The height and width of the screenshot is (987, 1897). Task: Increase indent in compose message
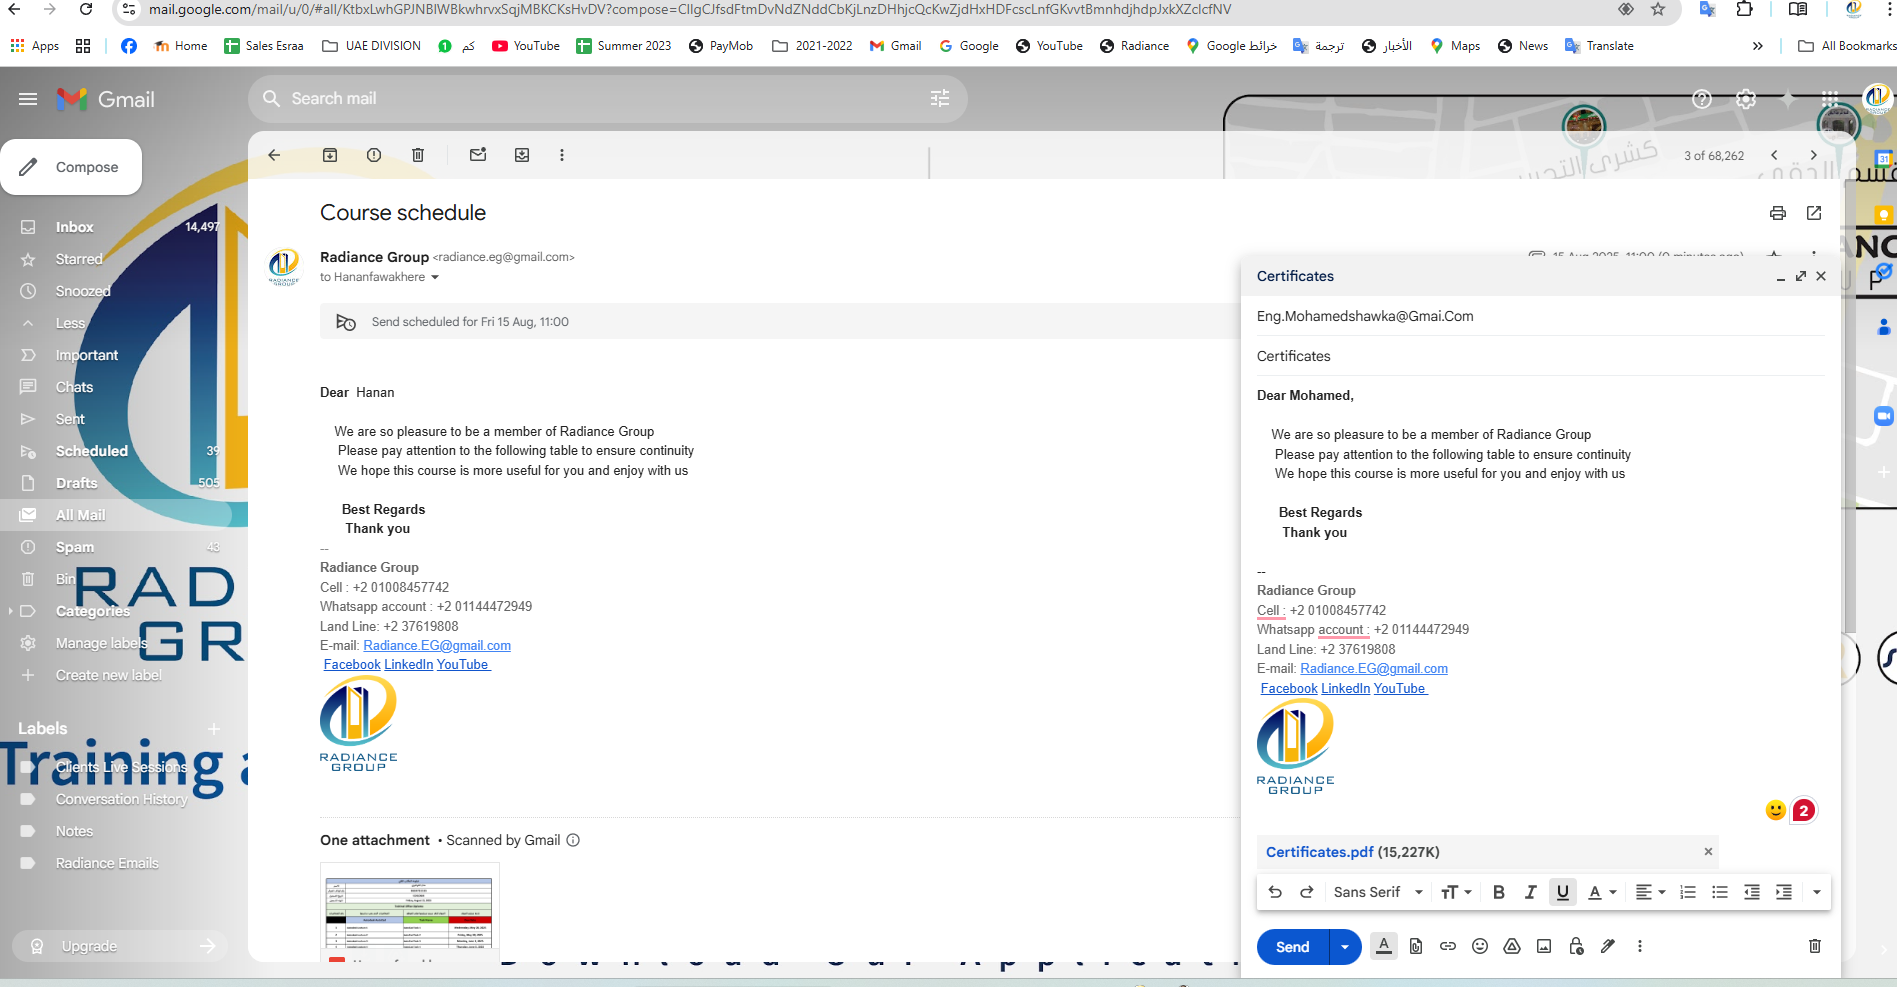(x=1784, y=892)
